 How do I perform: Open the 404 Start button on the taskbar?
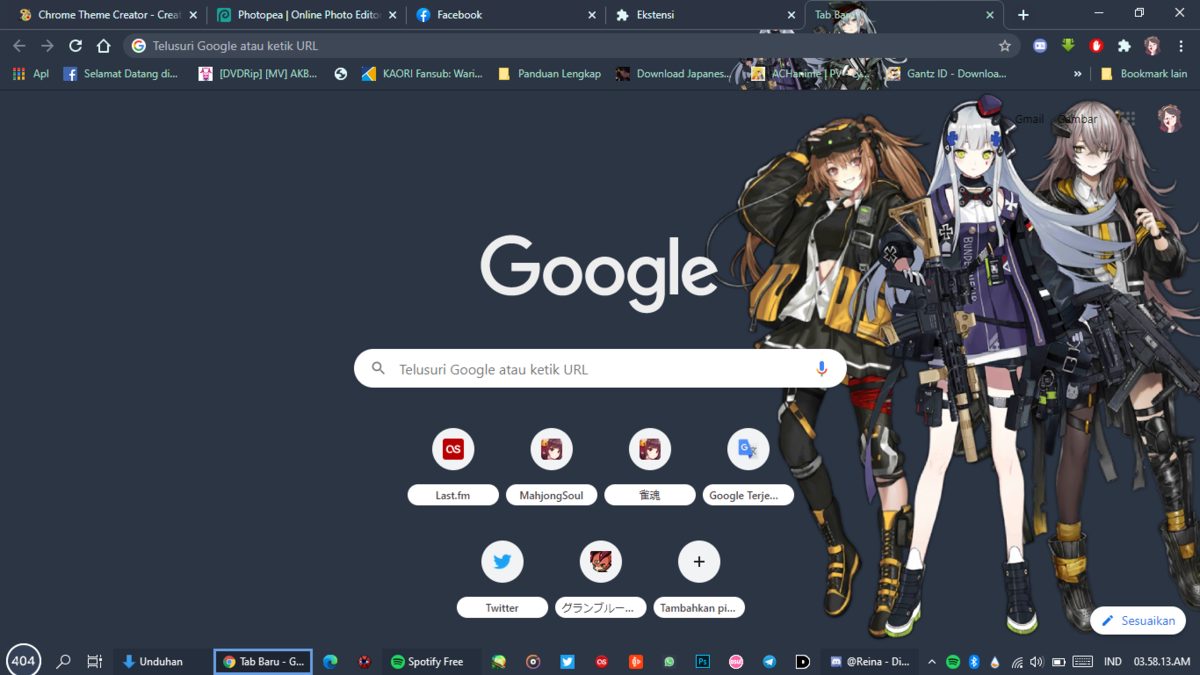(x=23, y=660)
